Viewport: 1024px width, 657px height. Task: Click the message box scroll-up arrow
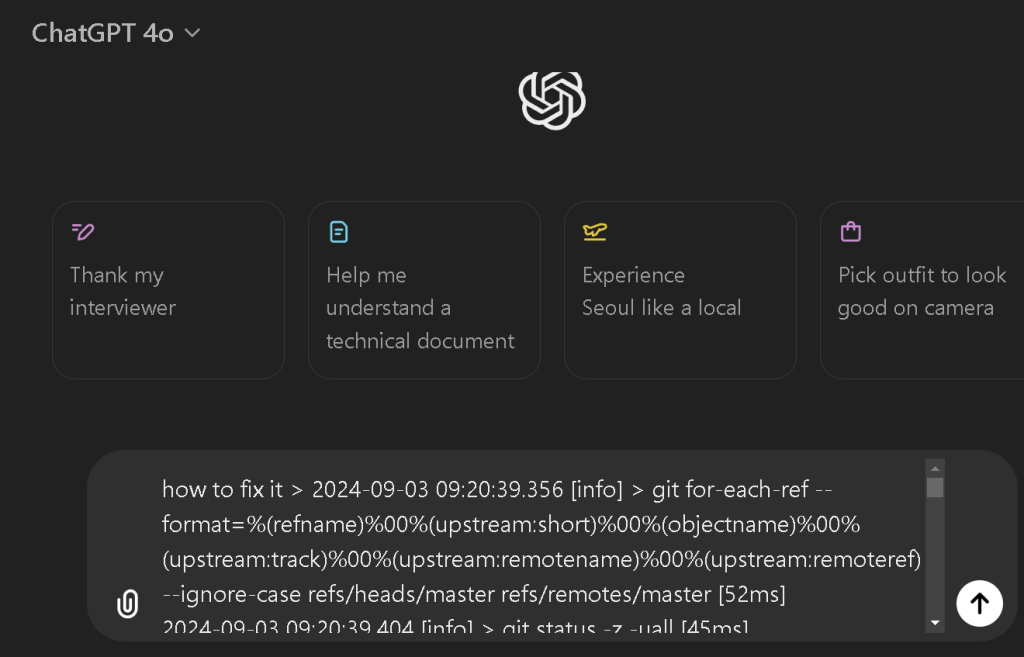935,468
